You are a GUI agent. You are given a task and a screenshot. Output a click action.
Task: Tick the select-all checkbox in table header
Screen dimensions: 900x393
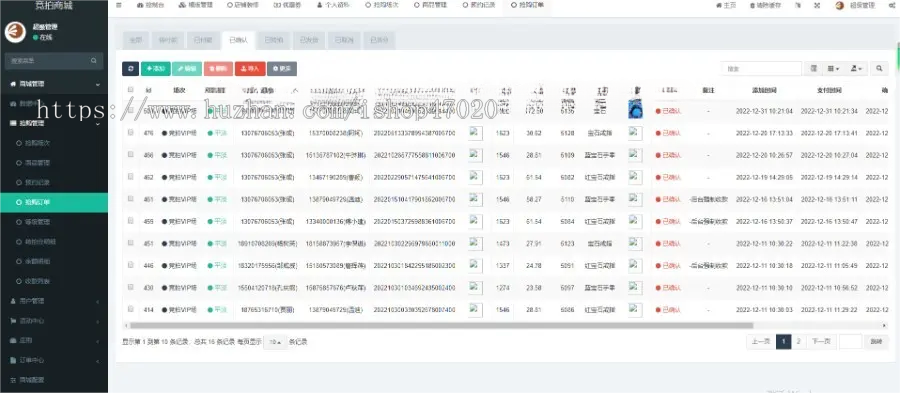tap(131, 89)
